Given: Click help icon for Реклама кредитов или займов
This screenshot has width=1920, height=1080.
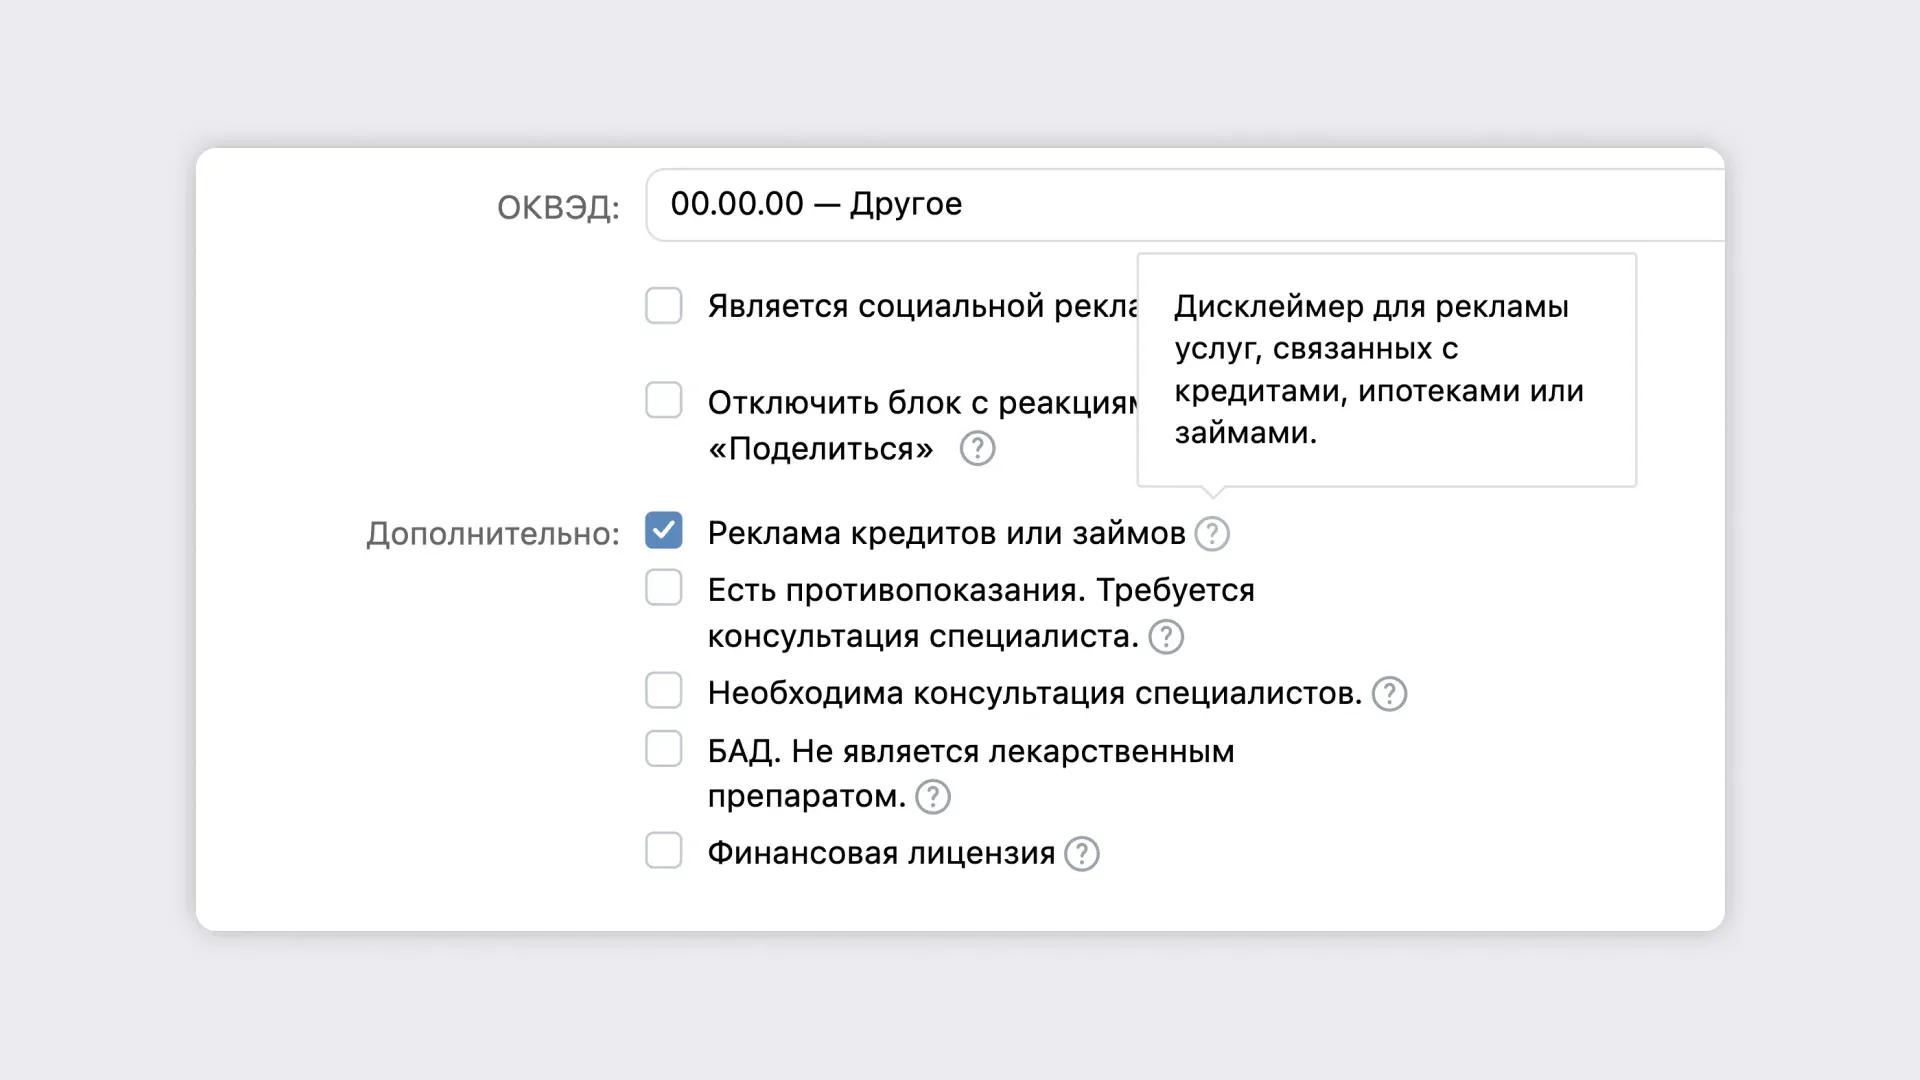Looking at the screenshot, I should pyautogui.click(x=1212, y=534).
